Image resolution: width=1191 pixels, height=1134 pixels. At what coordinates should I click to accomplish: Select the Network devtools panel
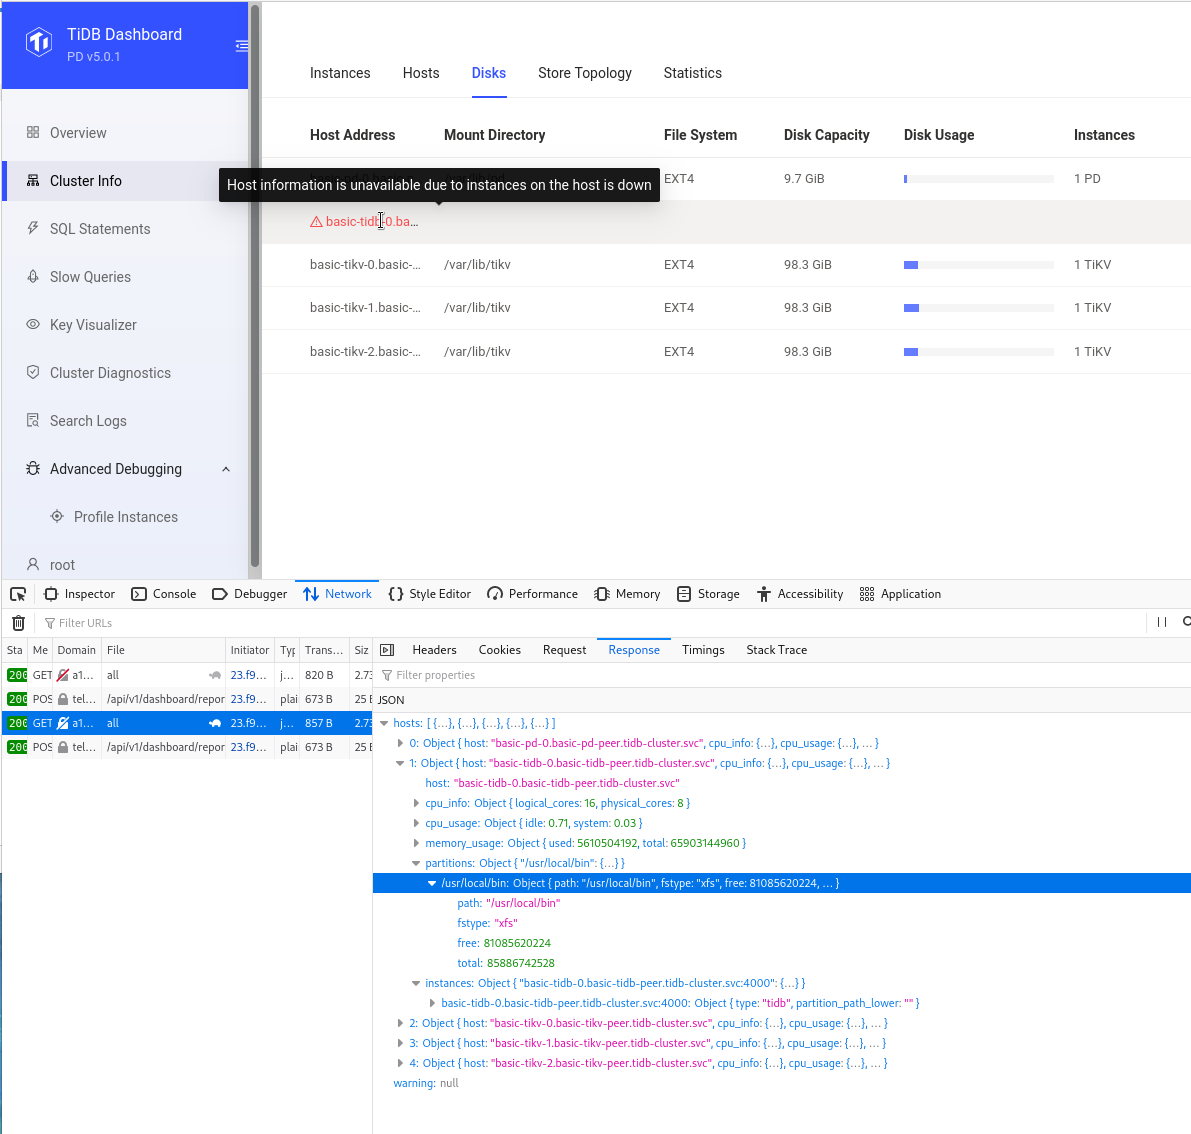point(337,594)
